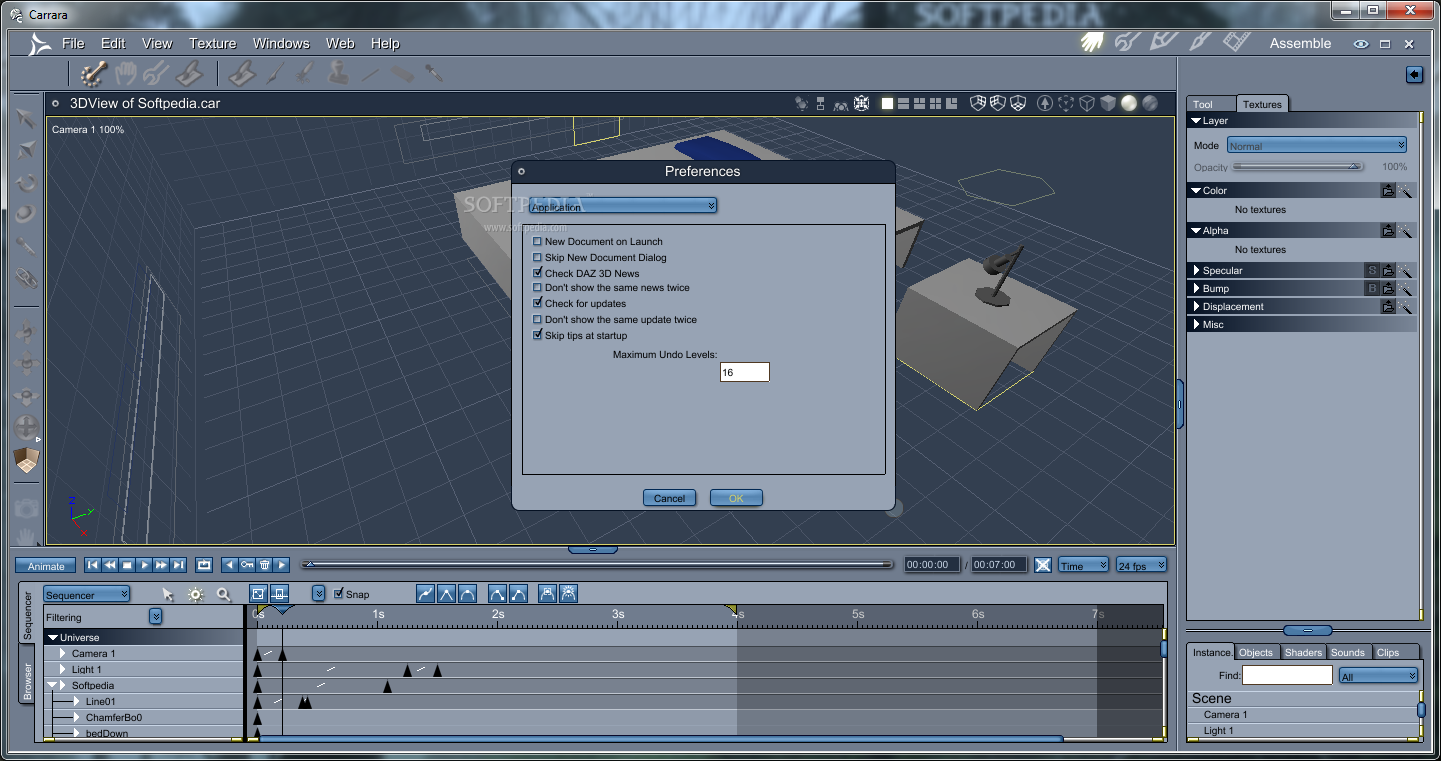Screen dimensions: 1441x761
Task: Click the Find text field in the Instances panel
Action: 1287,676
